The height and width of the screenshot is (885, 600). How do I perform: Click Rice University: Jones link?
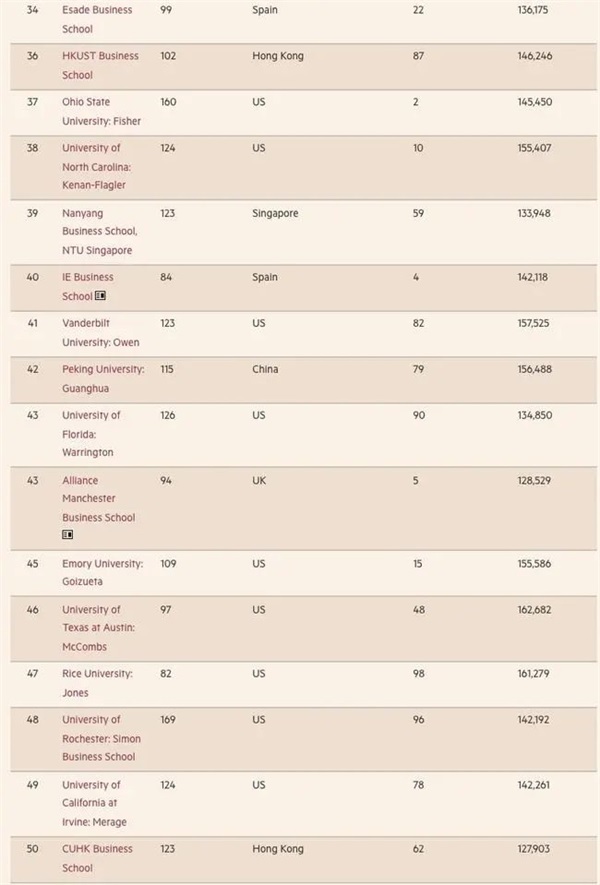pos(97,683)
